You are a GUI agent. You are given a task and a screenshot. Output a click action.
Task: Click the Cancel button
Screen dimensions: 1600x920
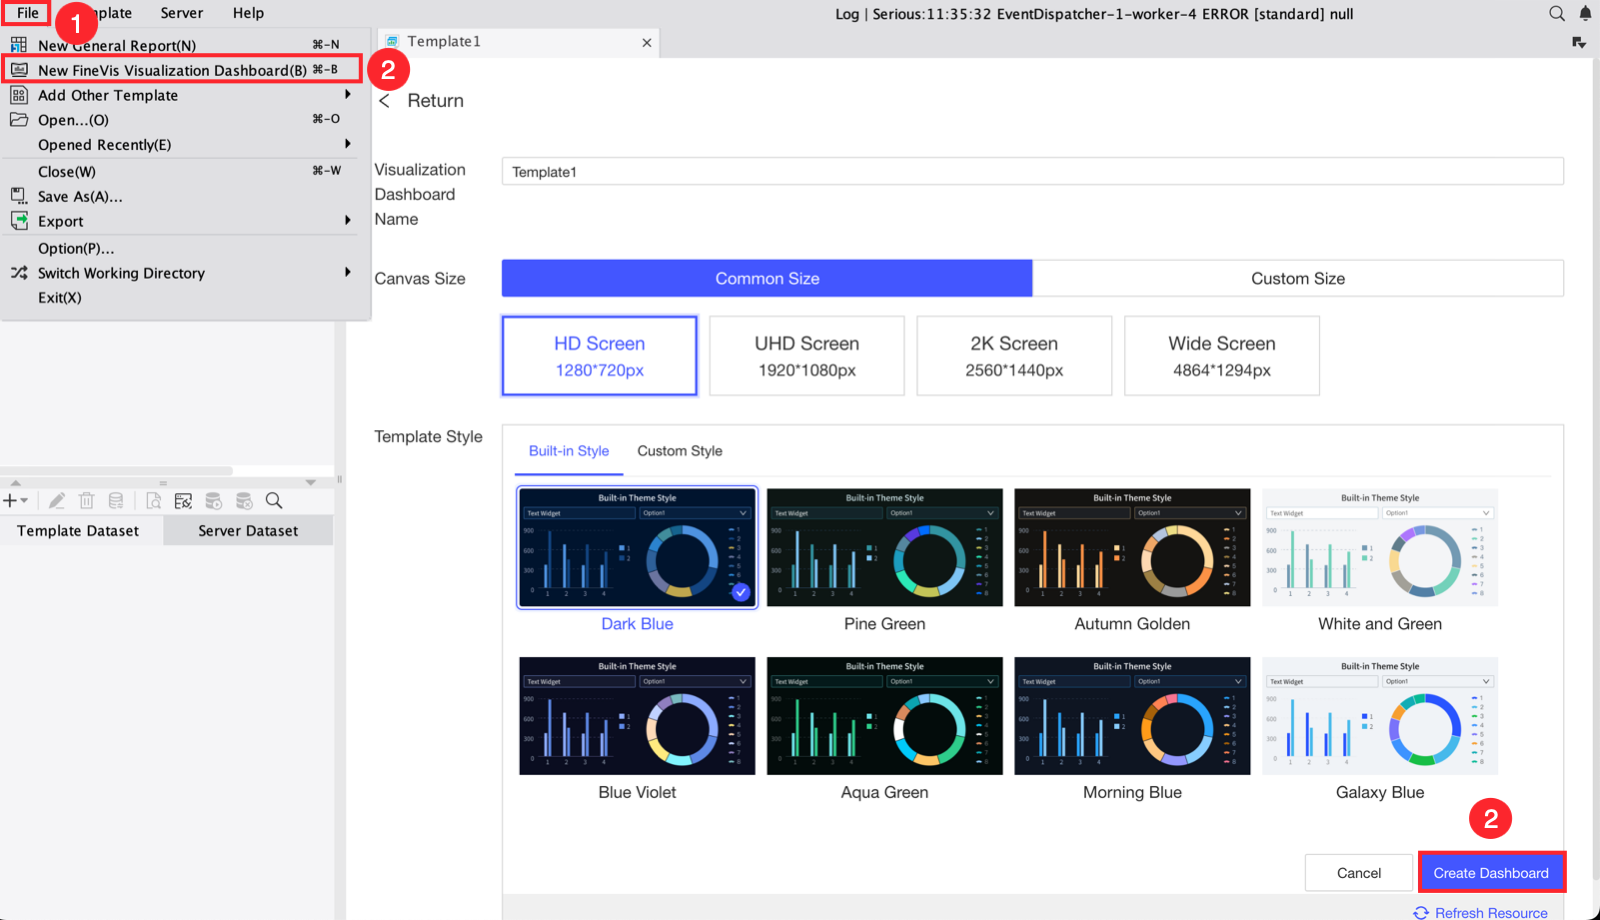pyautogui.click(x=1359, y=873)
